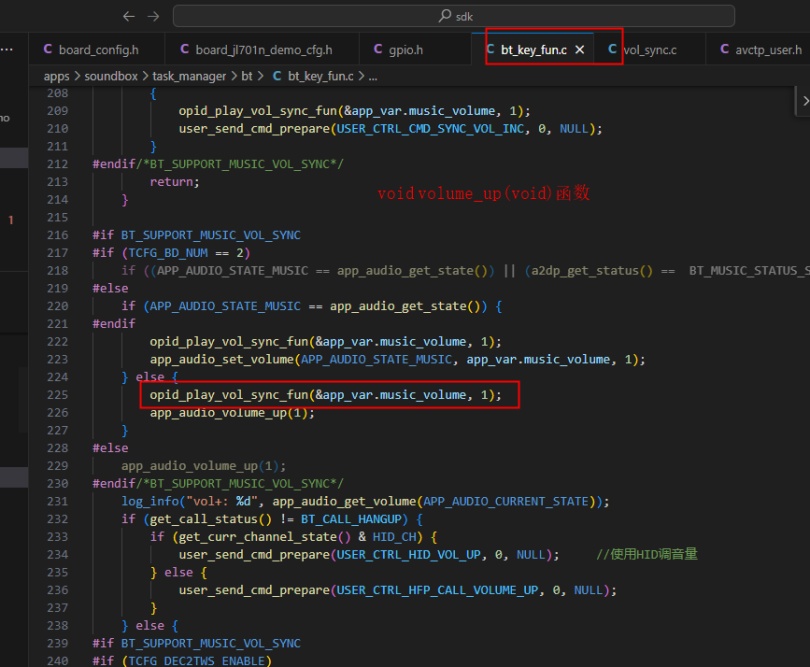Click bt_key_fun.c in the breadcrumb

[x=321, y=76]
